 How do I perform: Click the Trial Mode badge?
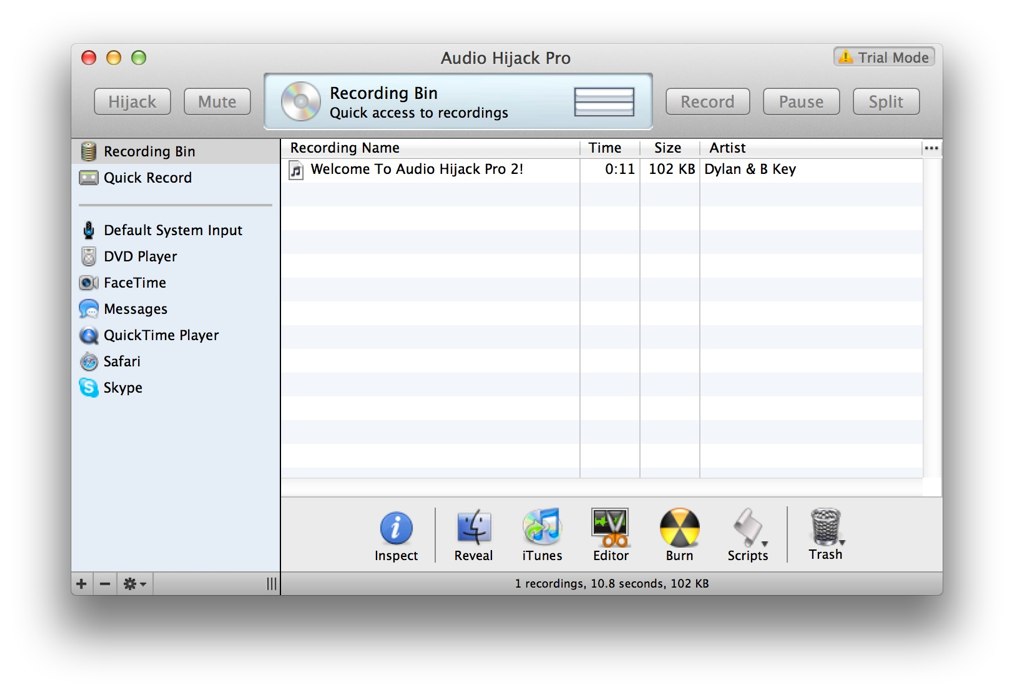click(884, 58)
